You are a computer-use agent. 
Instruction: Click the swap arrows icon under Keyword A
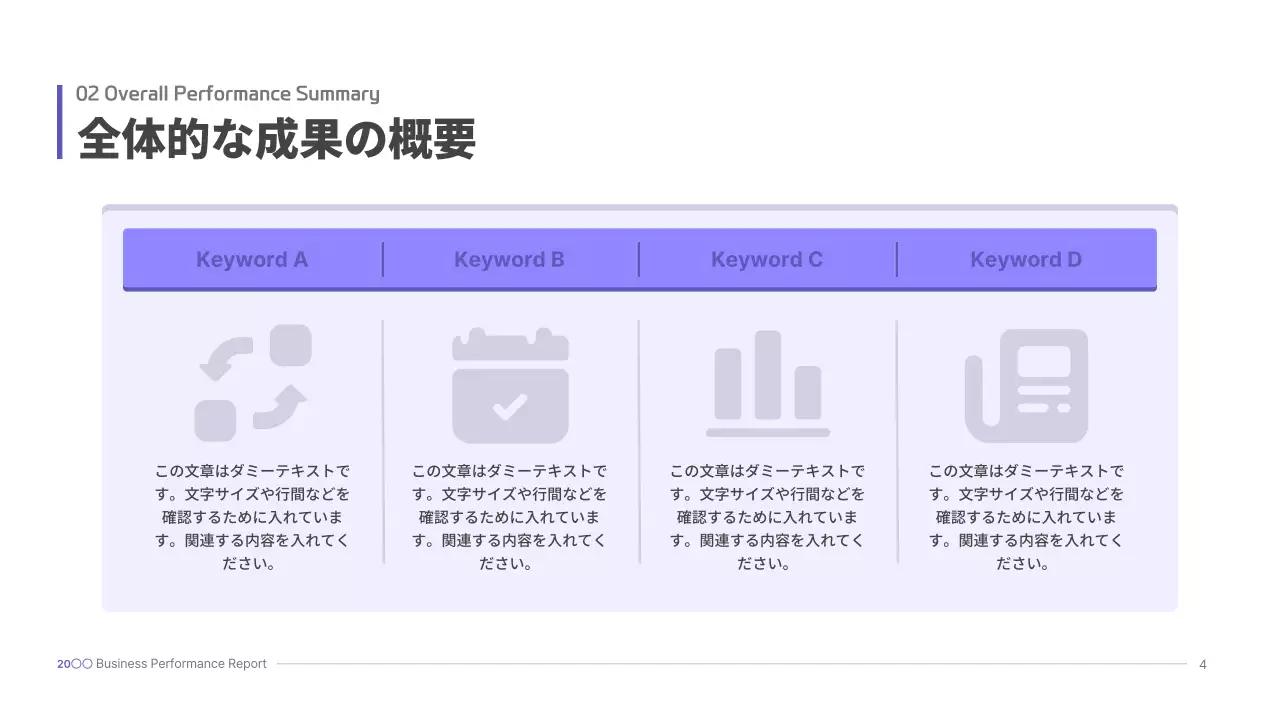click(x=252, y=383)
